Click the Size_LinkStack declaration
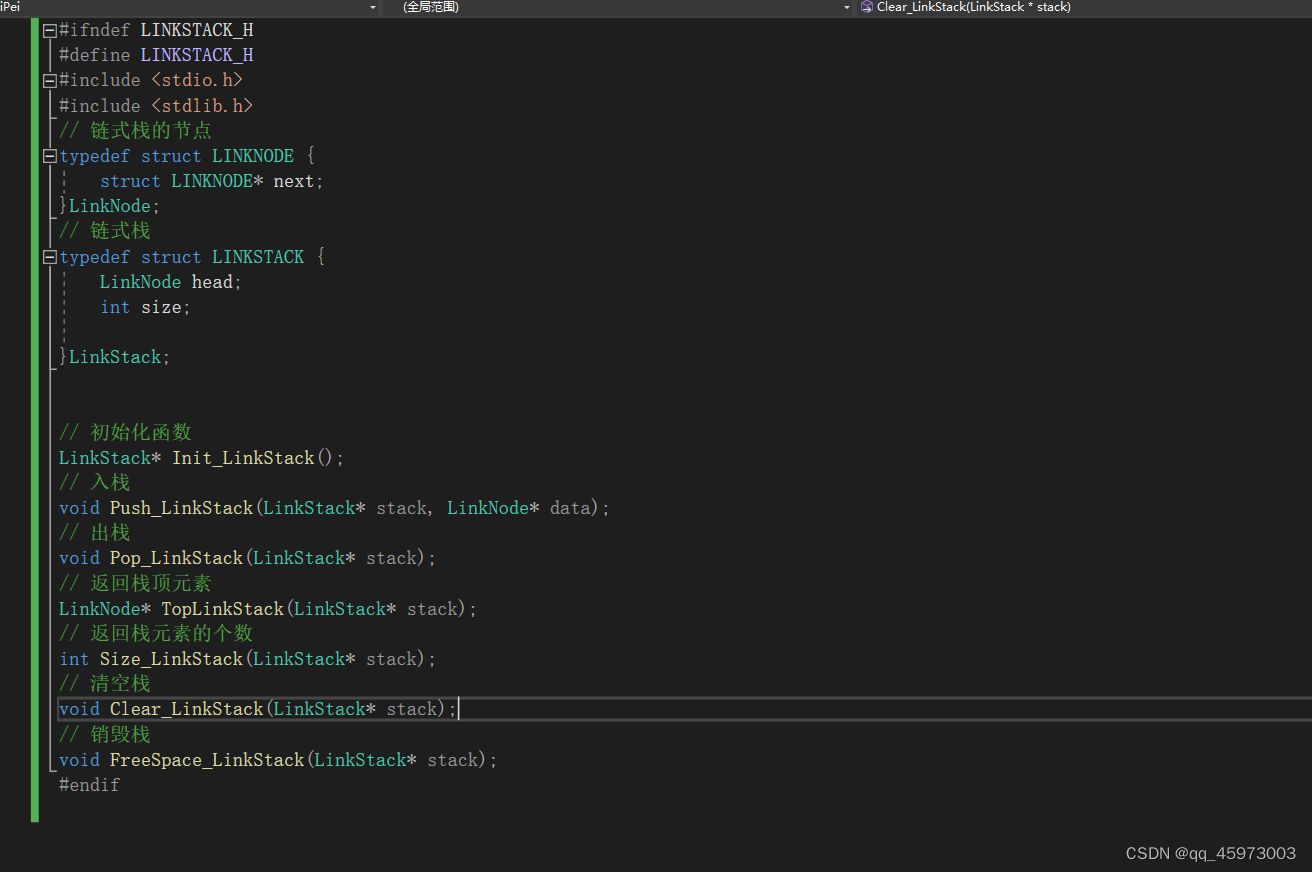Image resolution: width=1312 pixels, height=872 pixels. 248,659
